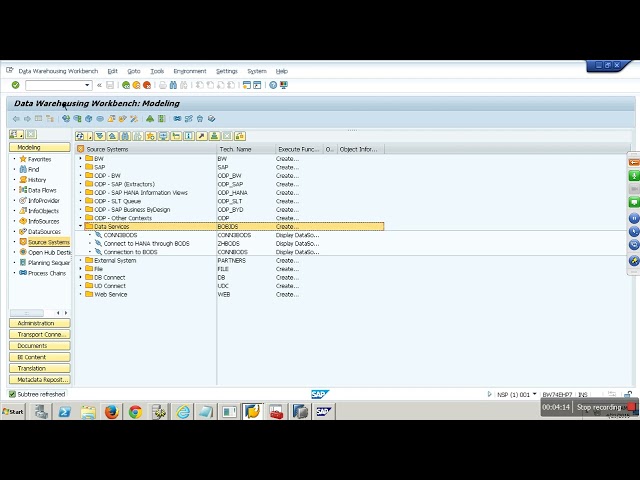Click the Expand Subtree icon in the tree toolbar
Image resolution: width=640 pixels, height=480 pixels.
pos(100,136)
